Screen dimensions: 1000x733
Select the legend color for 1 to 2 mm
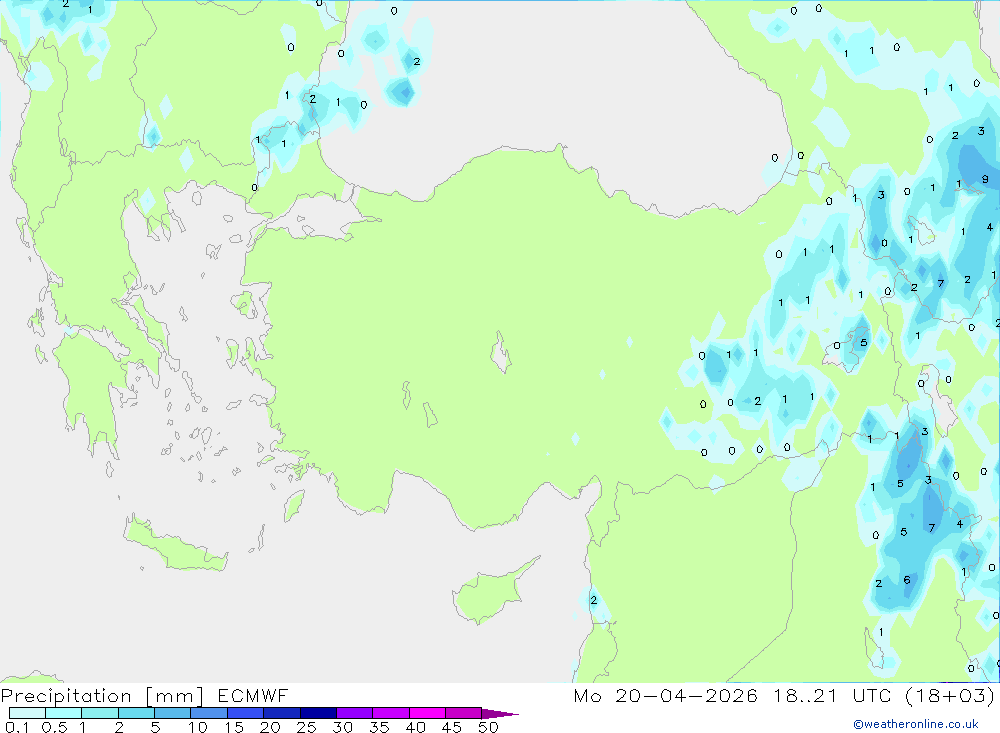(x=100, y=713)
